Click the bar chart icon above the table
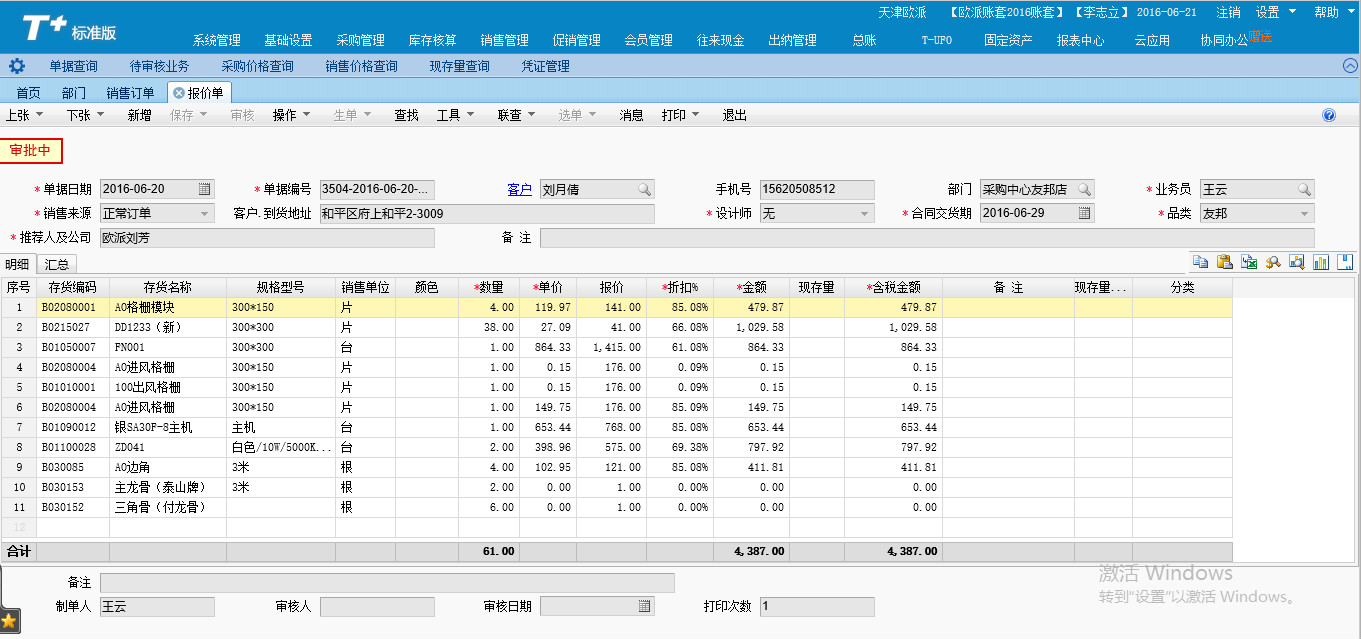The height and width of the screenshot is (639, 1361). pos(1321,262)
